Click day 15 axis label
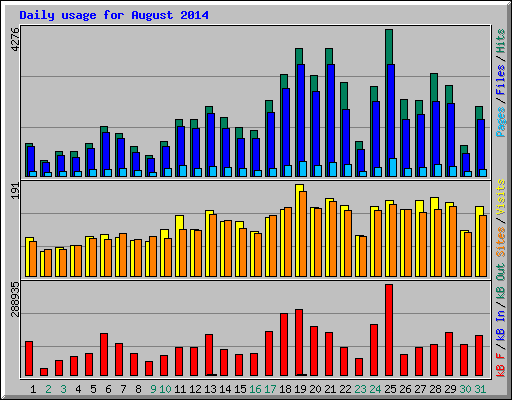Image resolution: width=512 pixels, height=400 pixels. click(240, 389)
